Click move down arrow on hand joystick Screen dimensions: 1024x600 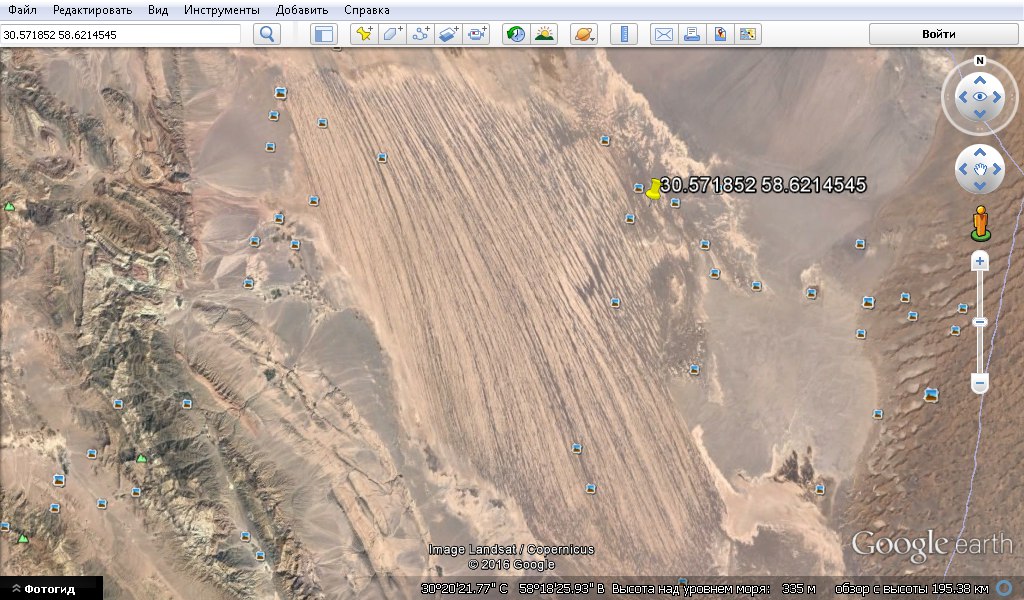pos(980,186)
